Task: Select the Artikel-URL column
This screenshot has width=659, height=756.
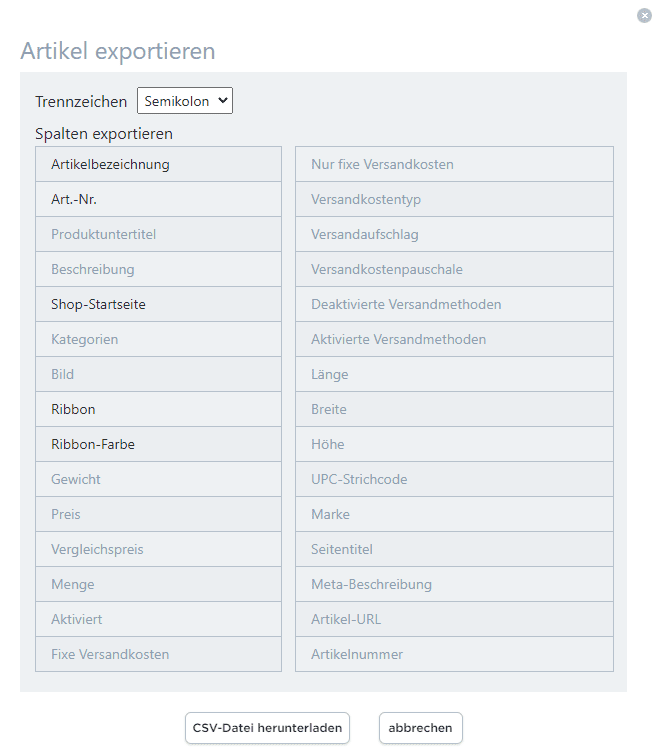Action: tap(454, 619)
